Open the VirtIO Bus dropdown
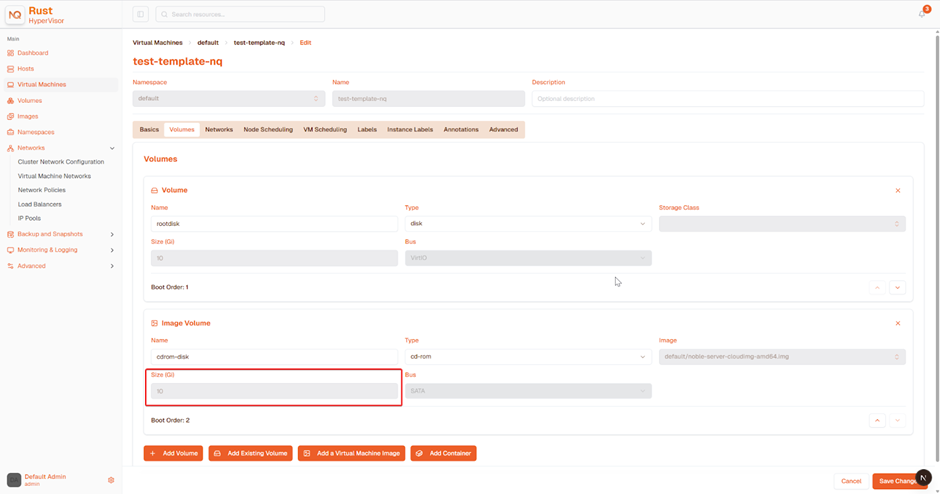This screenshot has height=494, width=940. point(528,258)
